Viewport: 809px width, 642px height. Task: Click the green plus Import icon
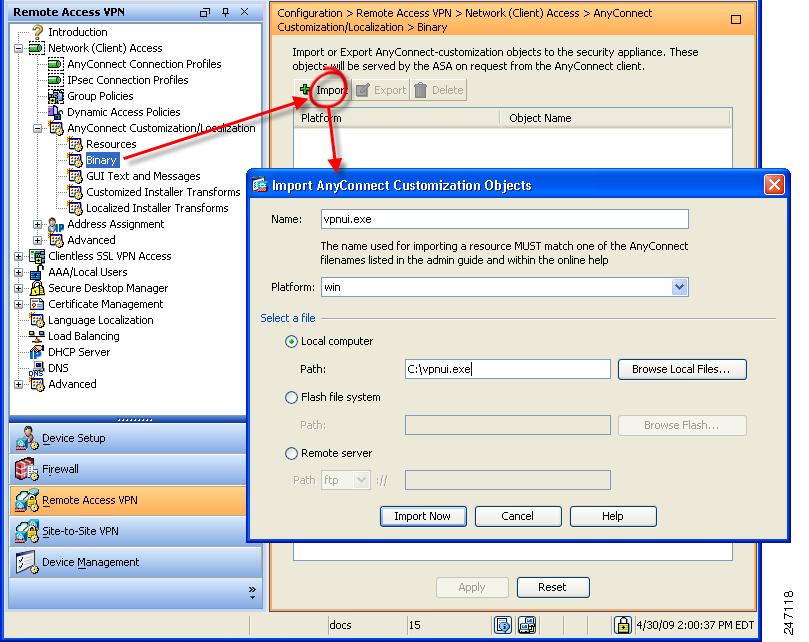click(x=305, y=89)
